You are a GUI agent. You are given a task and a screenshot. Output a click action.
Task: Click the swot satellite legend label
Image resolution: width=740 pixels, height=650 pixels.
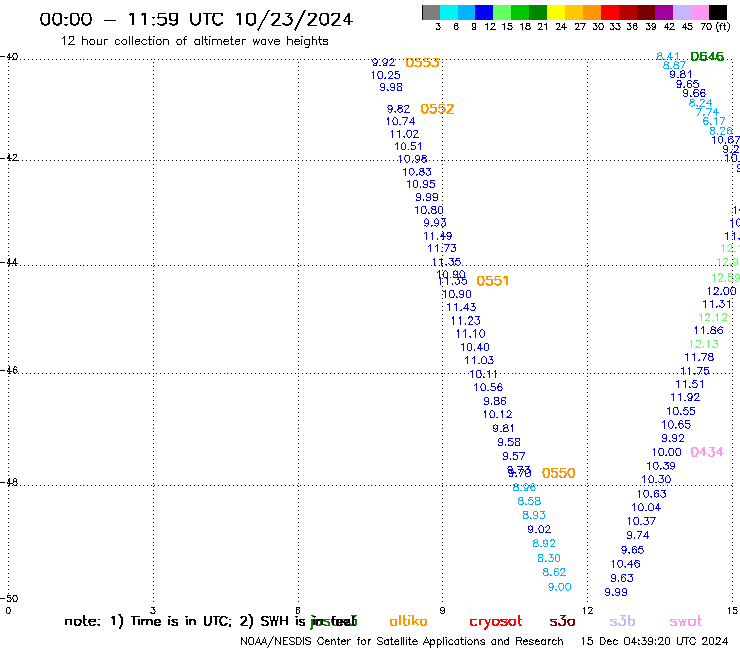(x=686, y=621)
